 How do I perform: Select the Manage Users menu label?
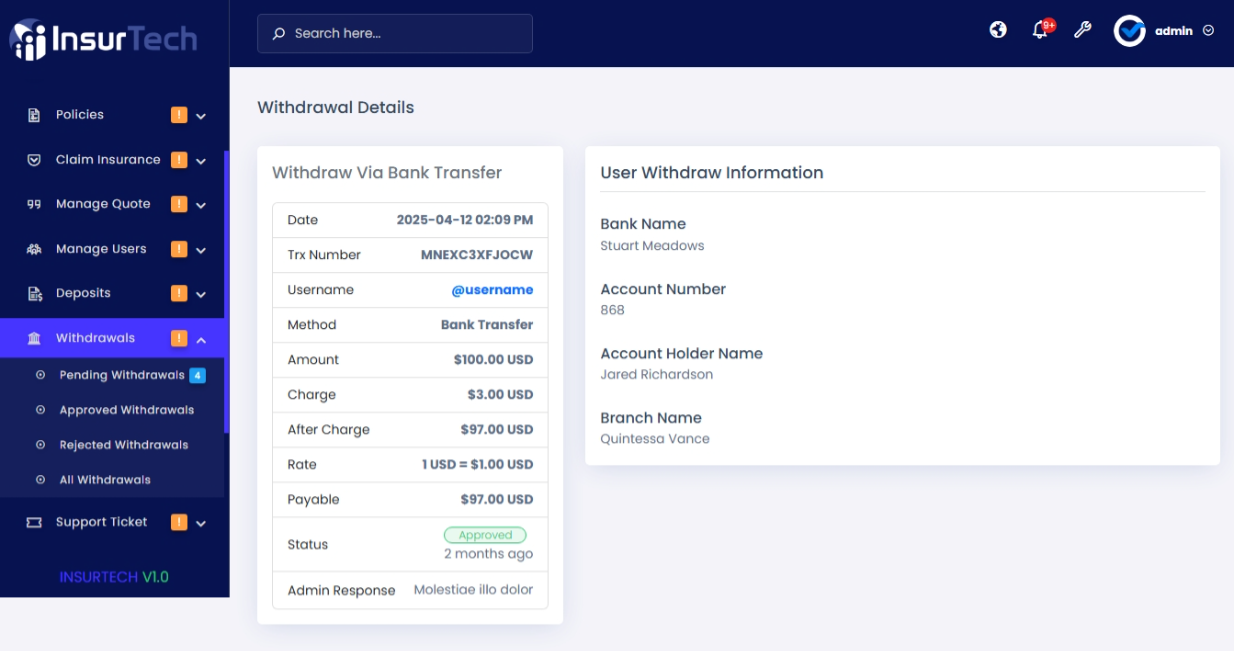pyautogui.click(x=101, y=249)
